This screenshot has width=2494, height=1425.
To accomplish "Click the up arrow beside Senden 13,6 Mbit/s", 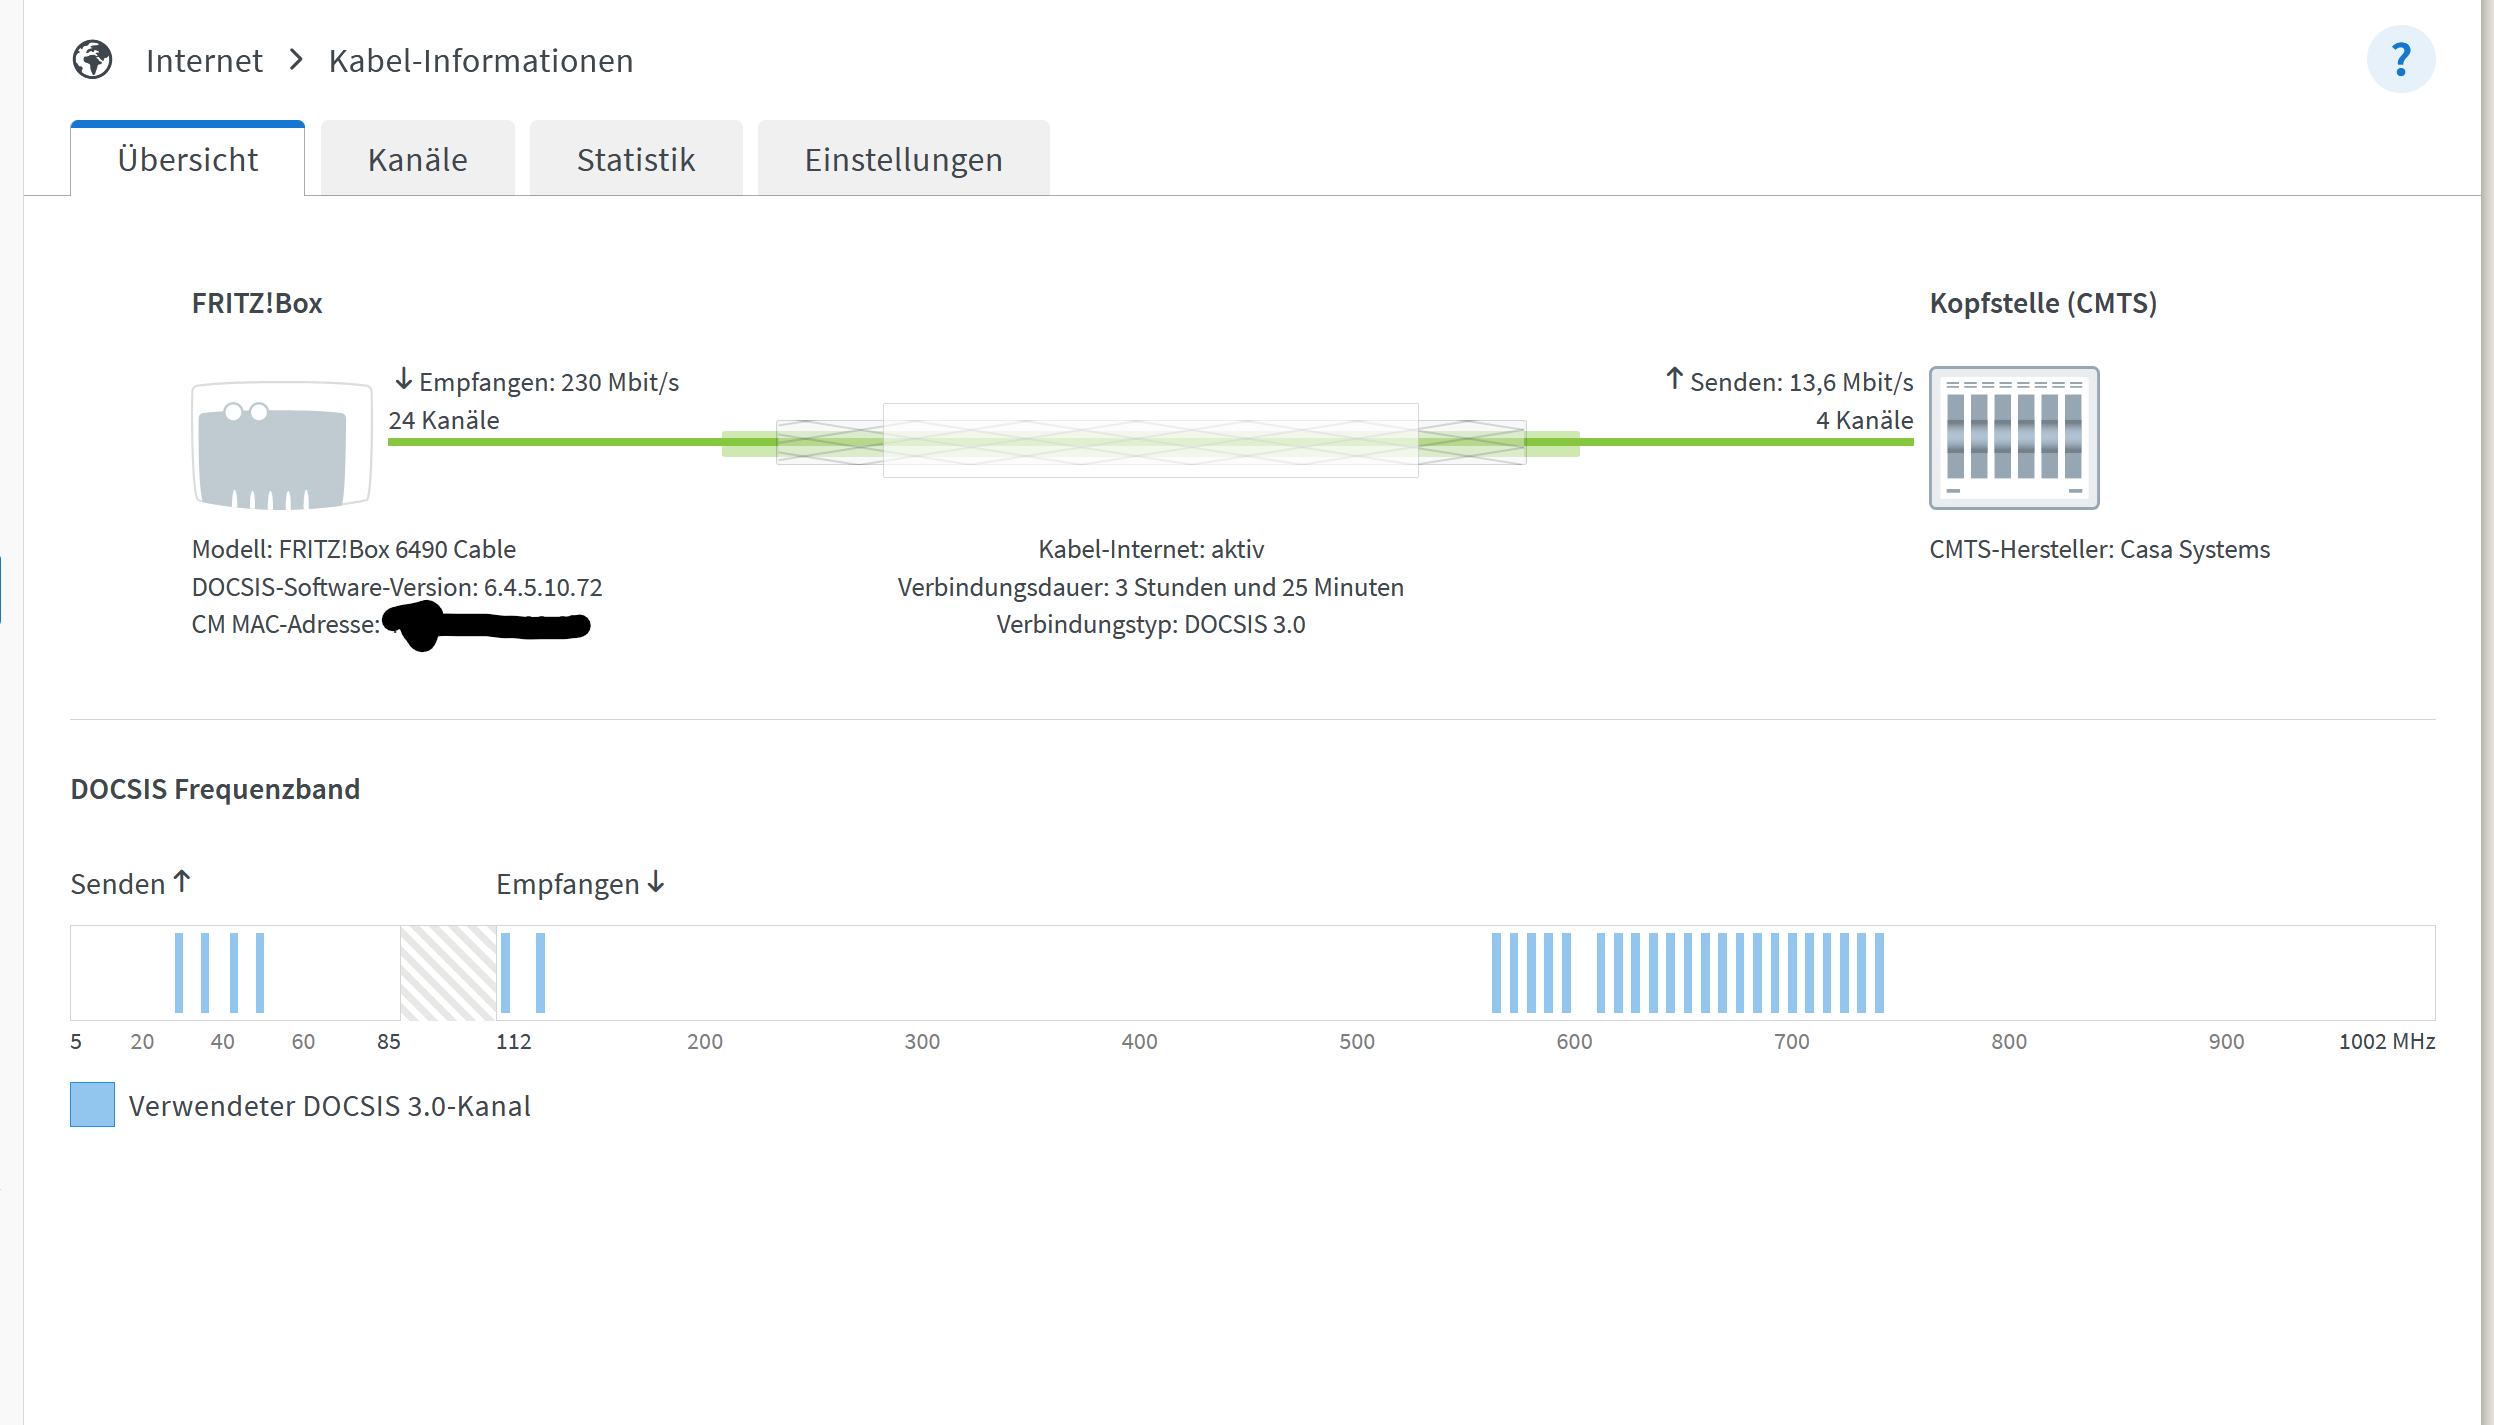I will (1674, 379).
